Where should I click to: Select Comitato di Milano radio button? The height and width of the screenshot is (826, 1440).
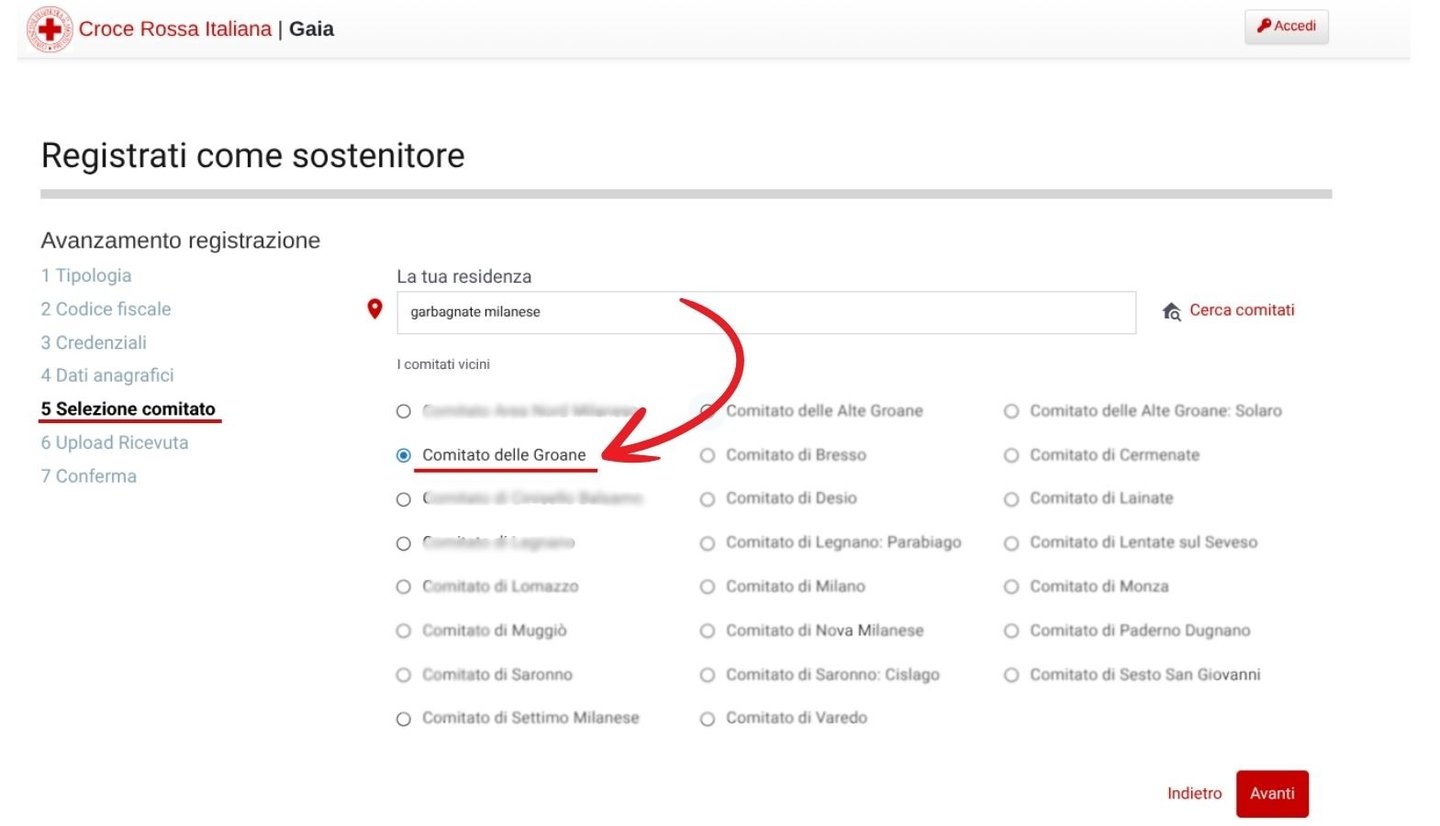click(708, 587)
